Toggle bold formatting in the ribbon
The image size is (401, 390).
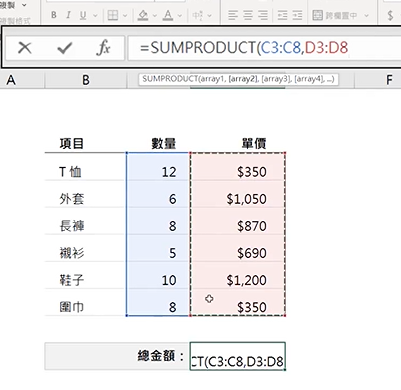point(54,15)
